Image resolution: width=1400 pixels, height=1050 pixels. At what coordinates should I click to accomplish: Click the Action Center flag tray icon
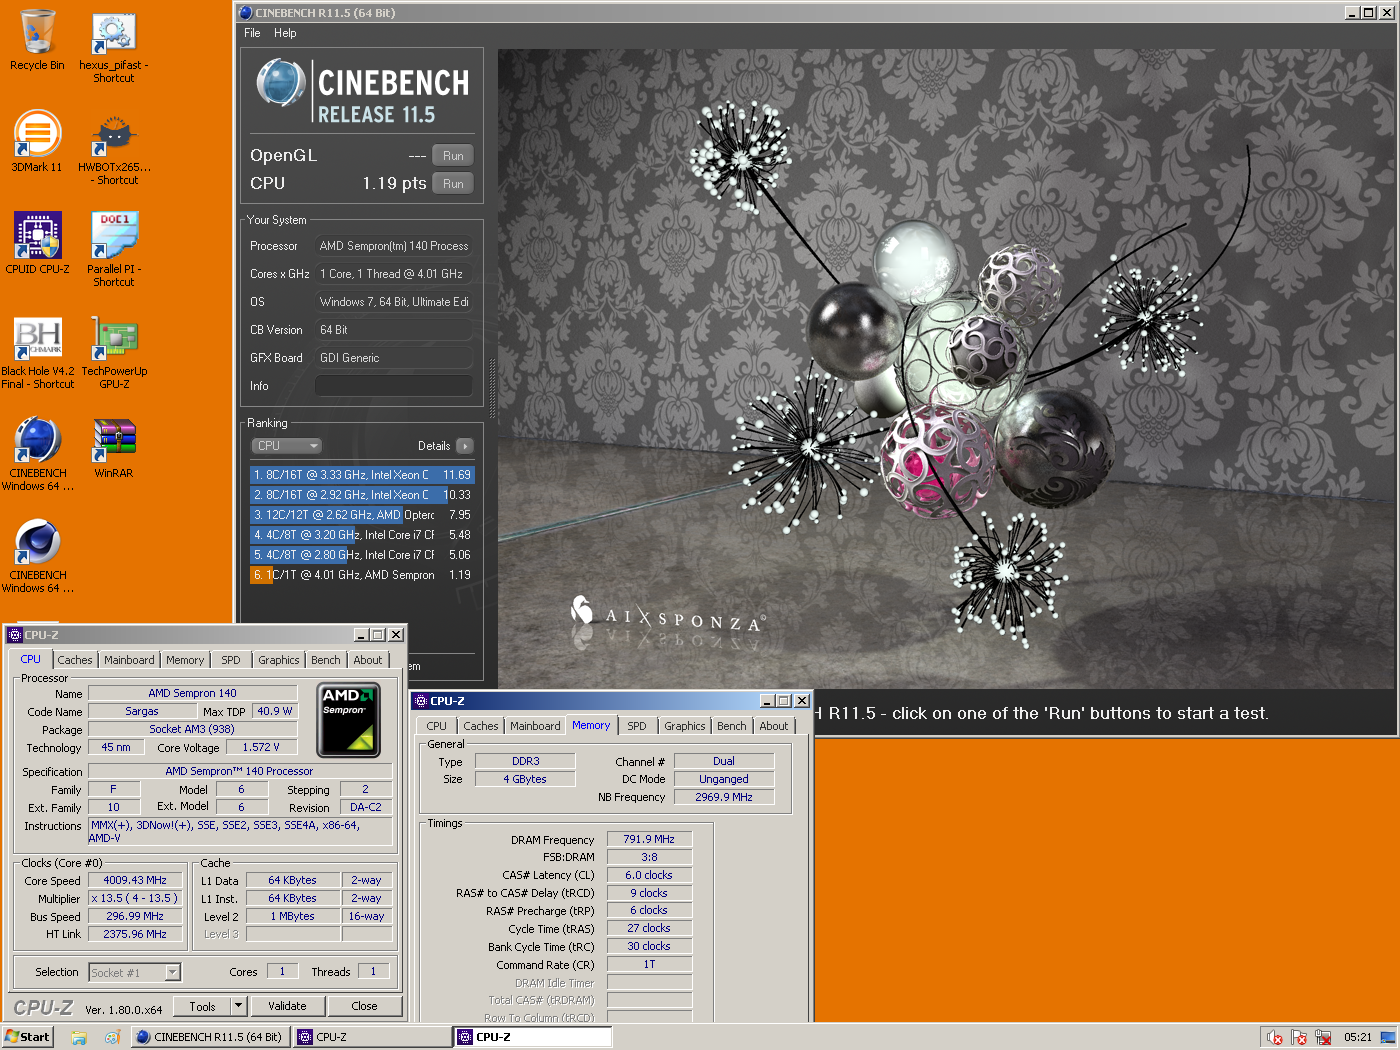point(1299,1037)
